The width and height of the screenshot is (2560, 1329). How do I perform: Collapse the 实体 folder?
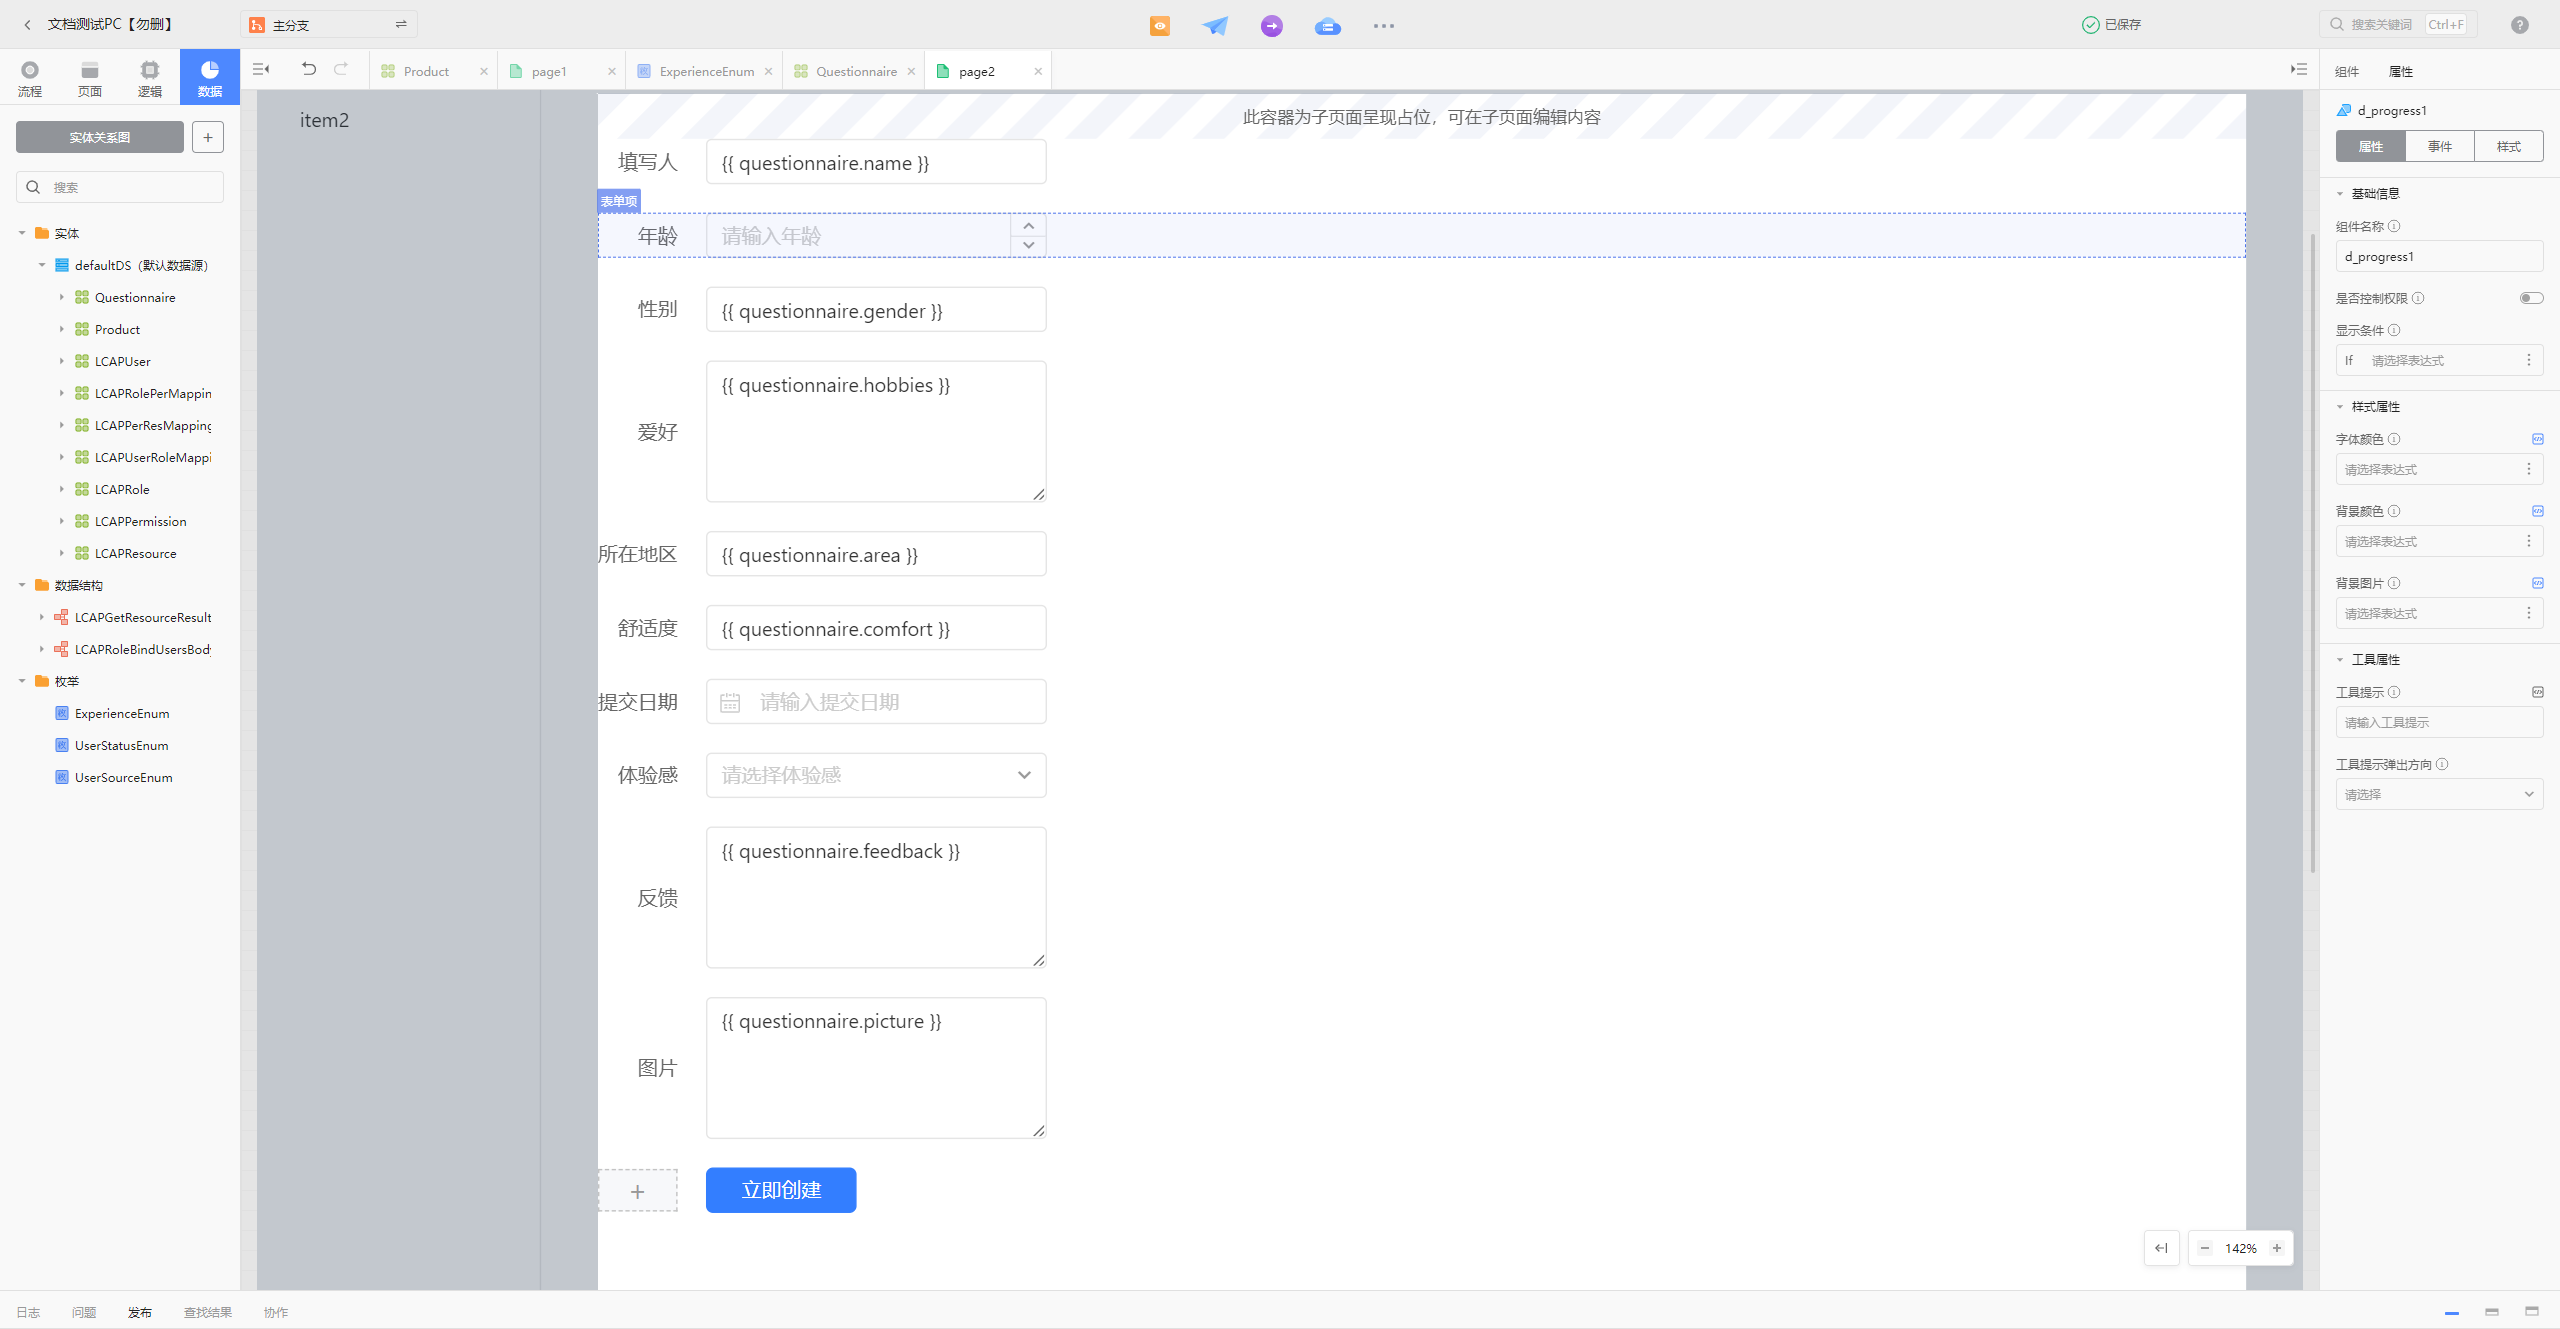click(x=22, y=233)
